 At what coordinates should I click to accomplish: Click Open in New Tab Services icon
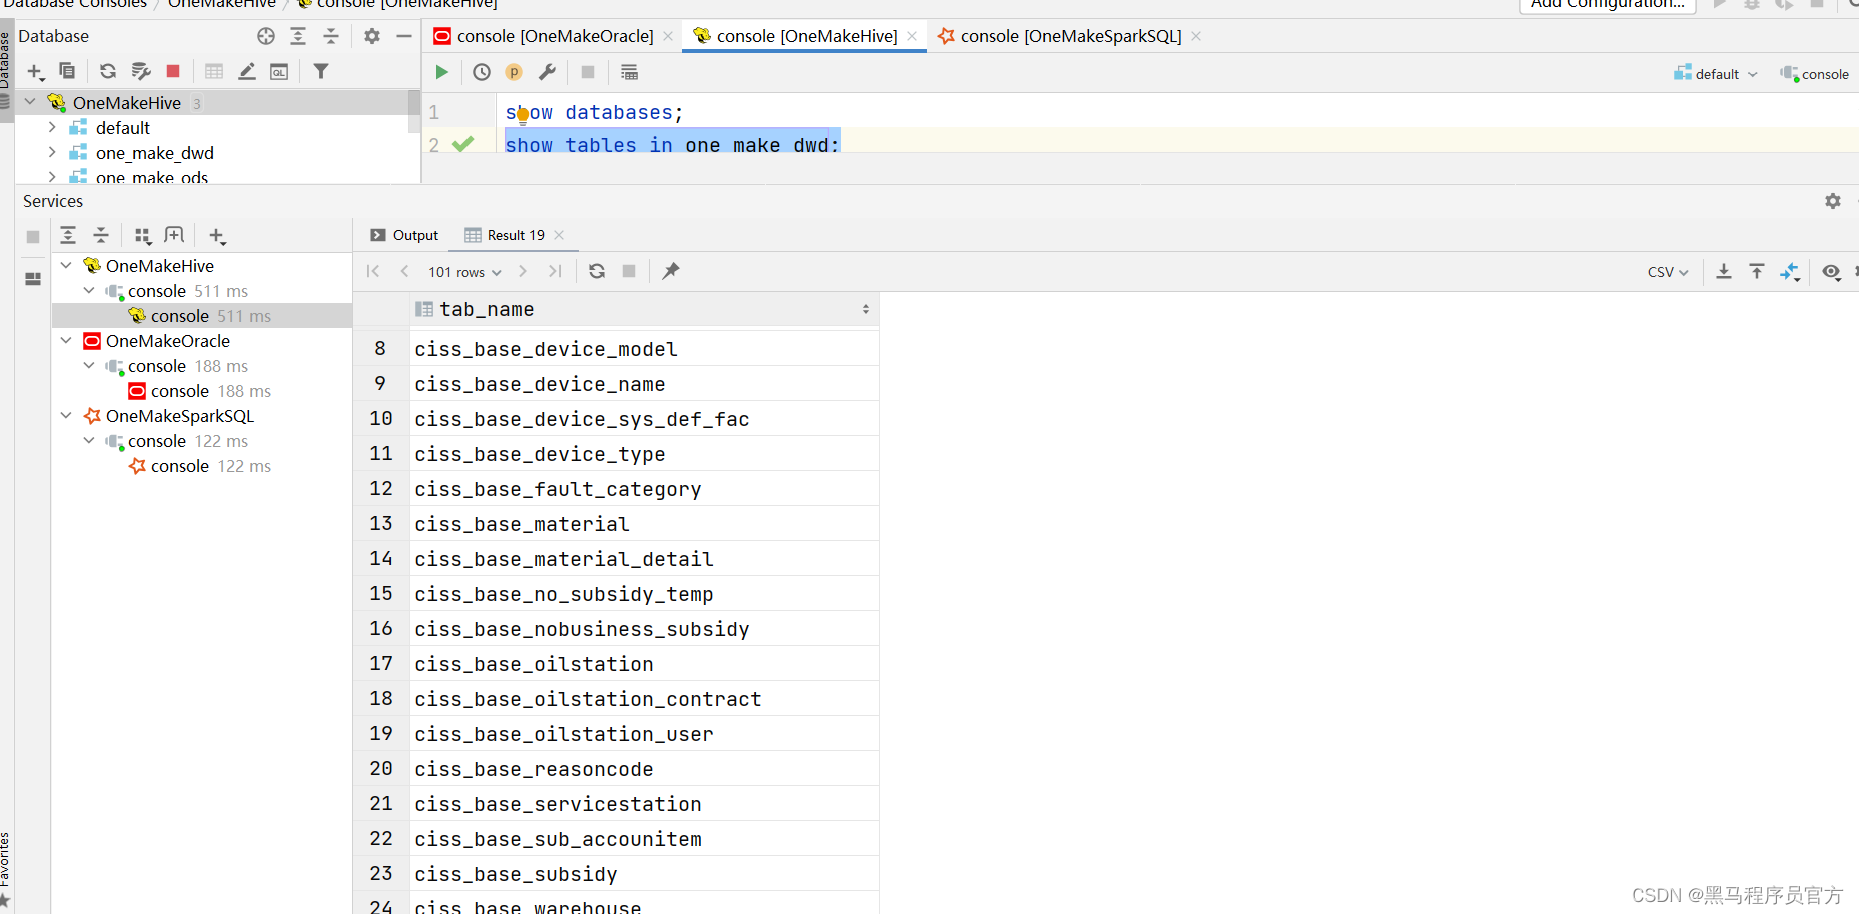click(x=174, y=235)
